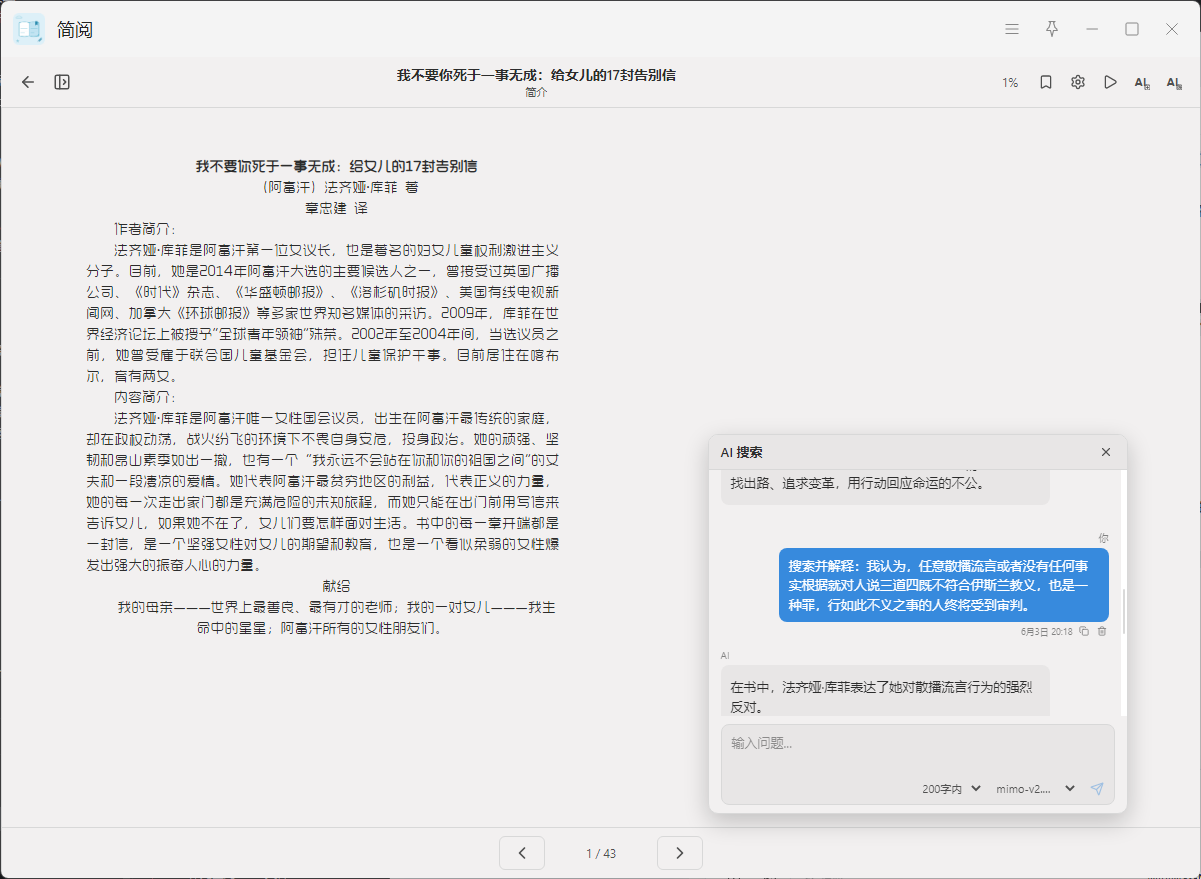Go back with the left arrow icon

pos(28,82)
